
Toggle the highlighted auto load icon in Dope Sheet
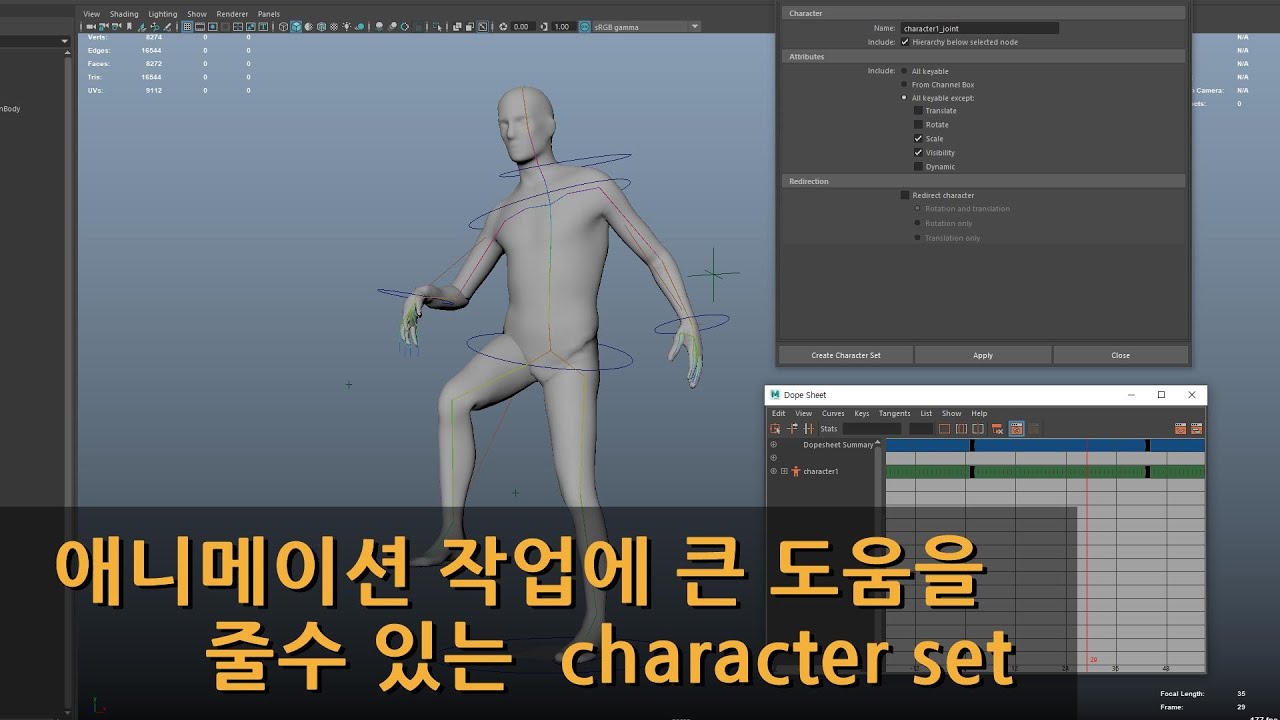(x=1017, y=429)
